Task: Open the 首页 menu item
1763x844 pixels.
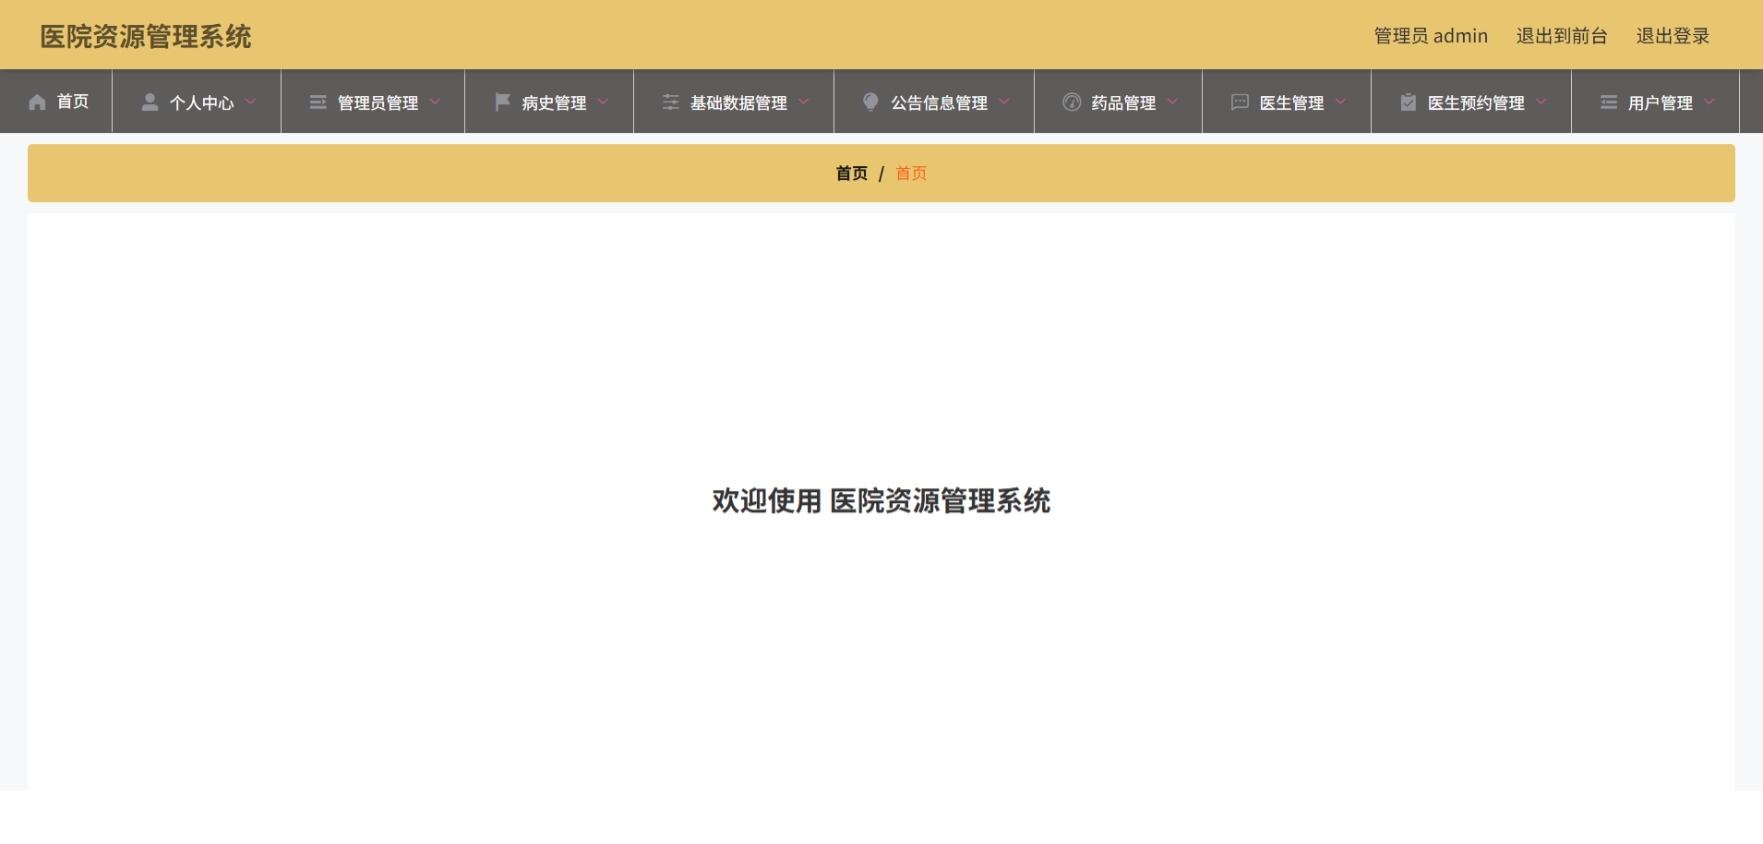Action: tap(56, 102)
